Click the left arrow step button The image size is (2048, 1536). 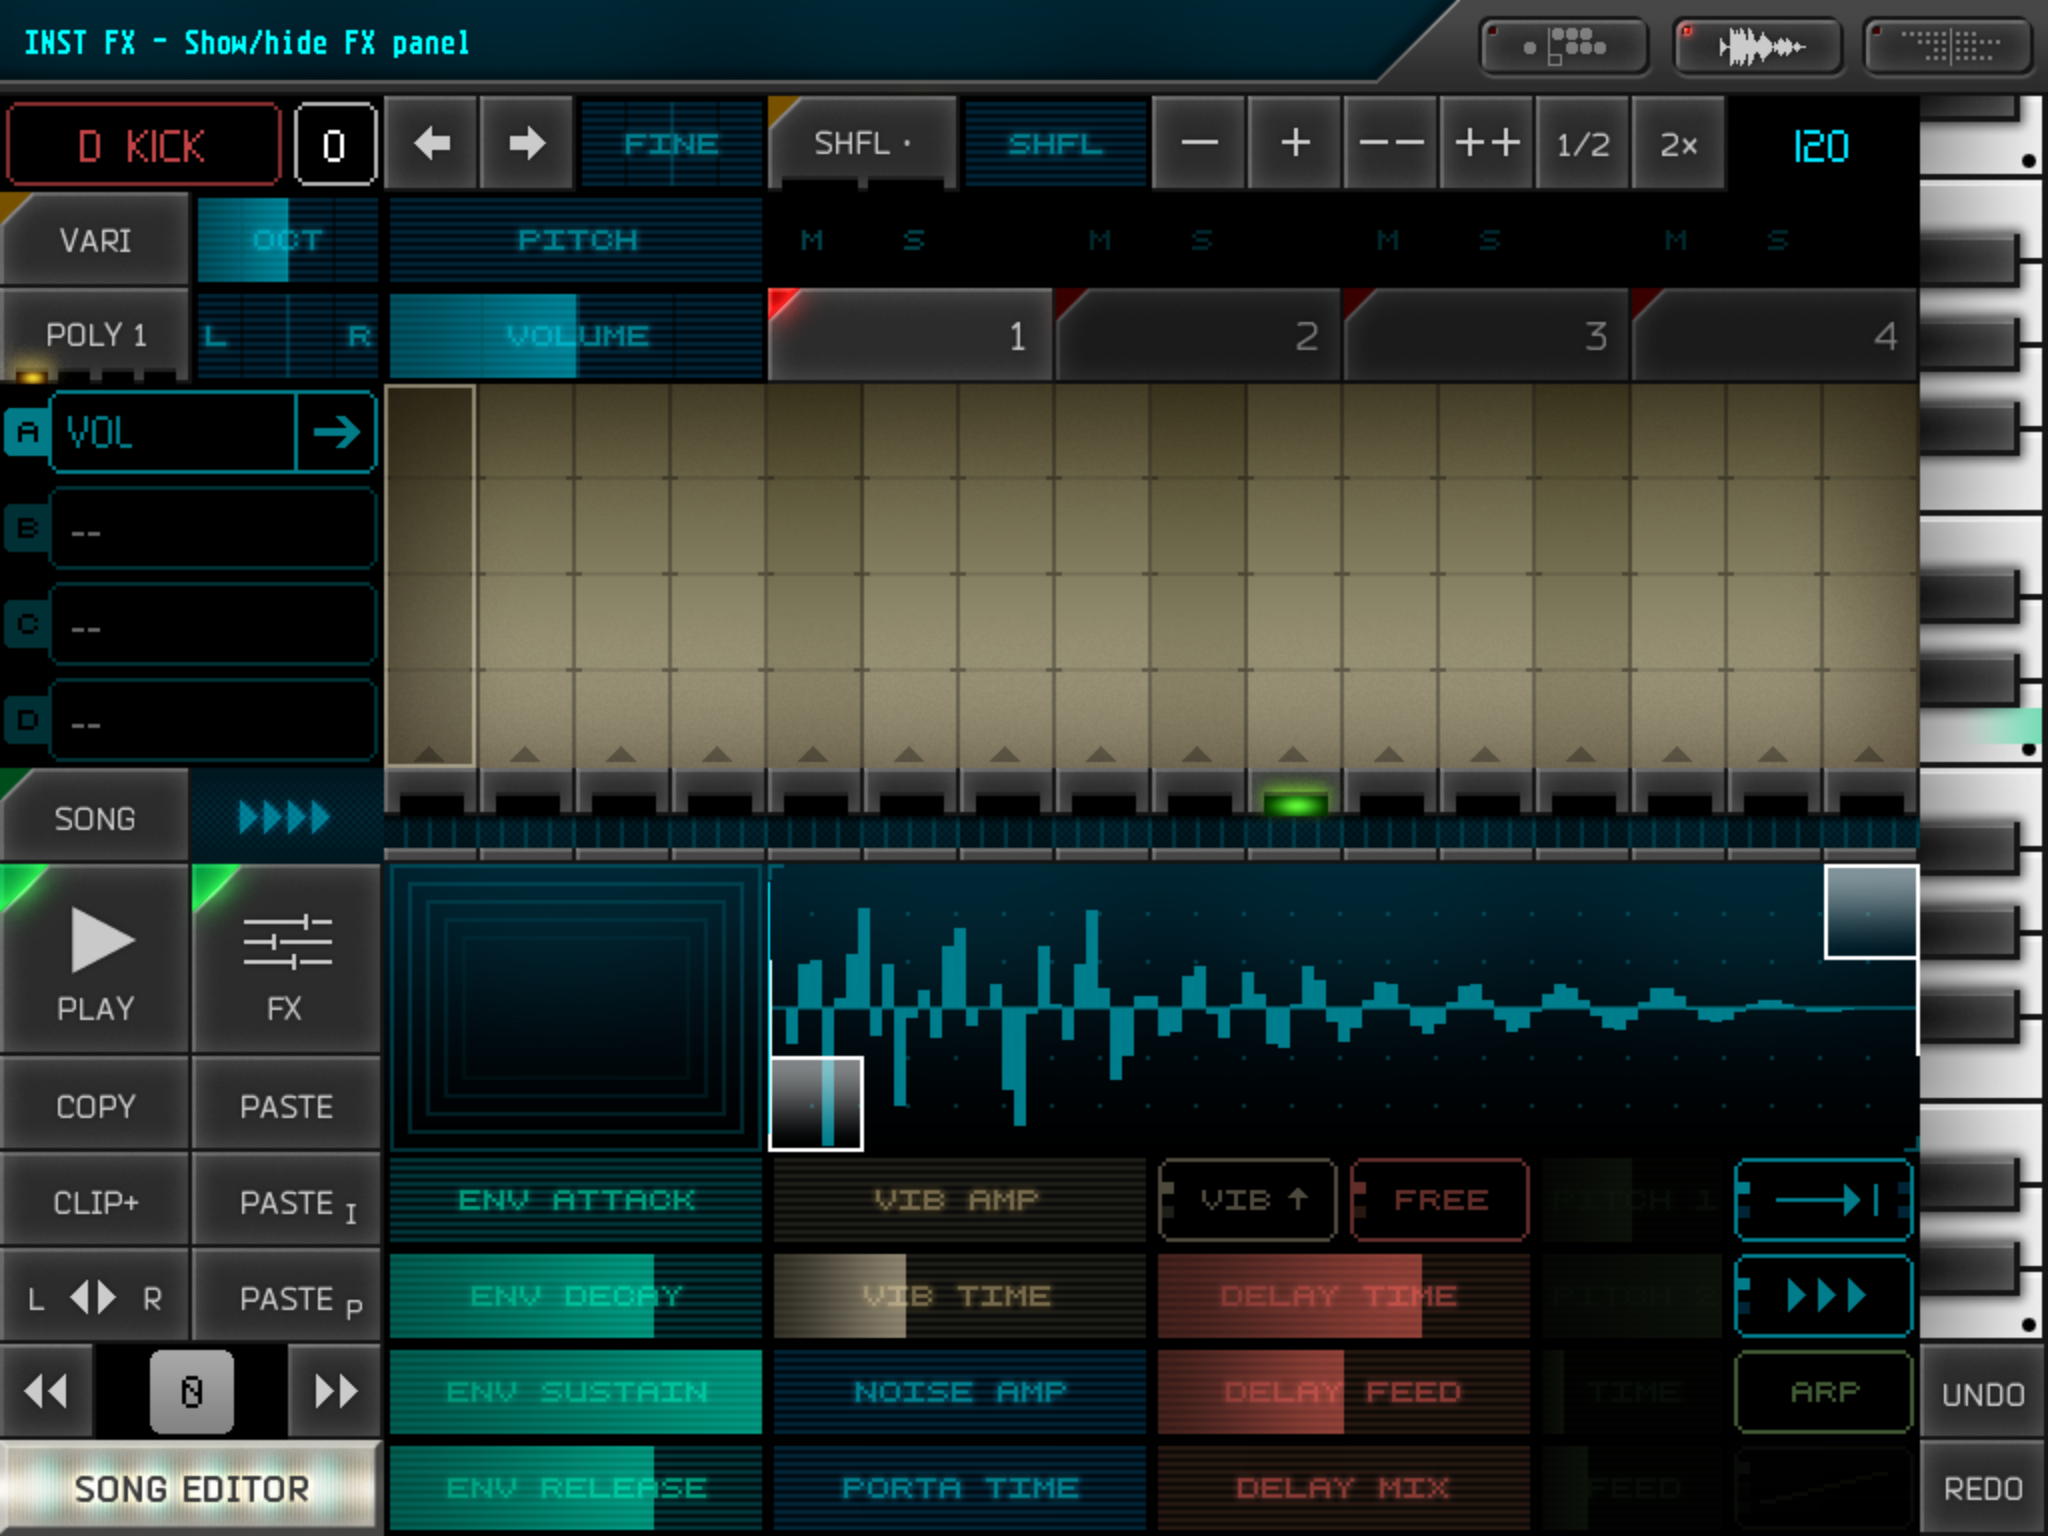[x=432, y=144]
